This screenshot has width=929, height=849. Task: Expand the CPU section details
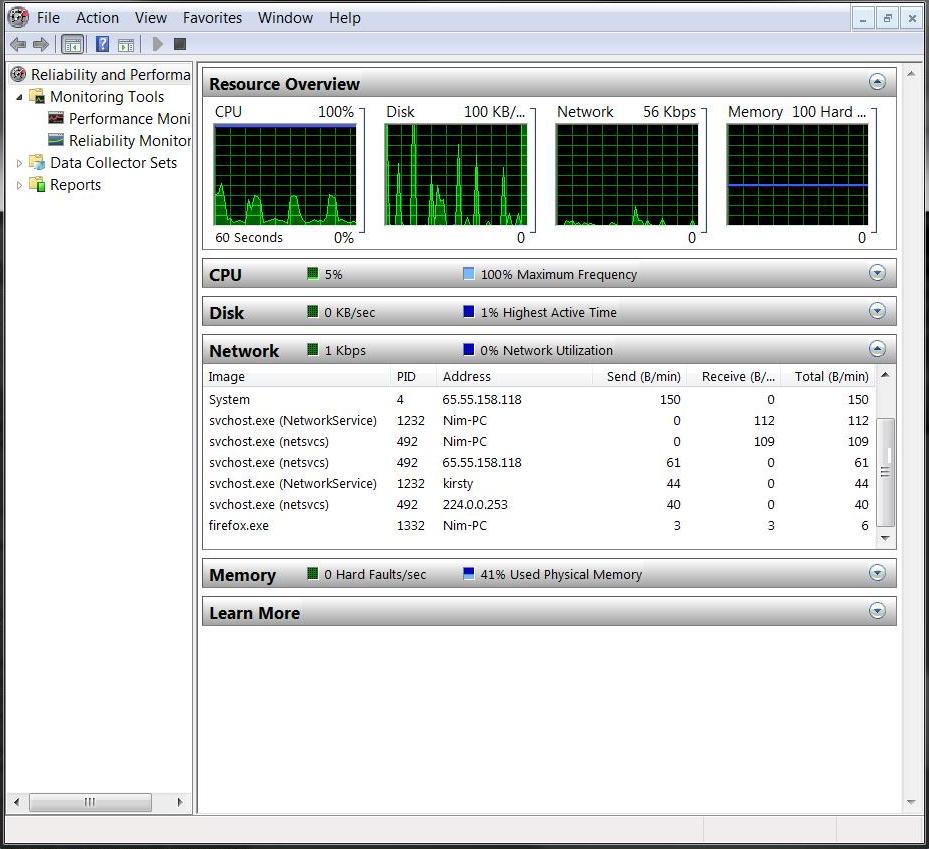point(877,273)
